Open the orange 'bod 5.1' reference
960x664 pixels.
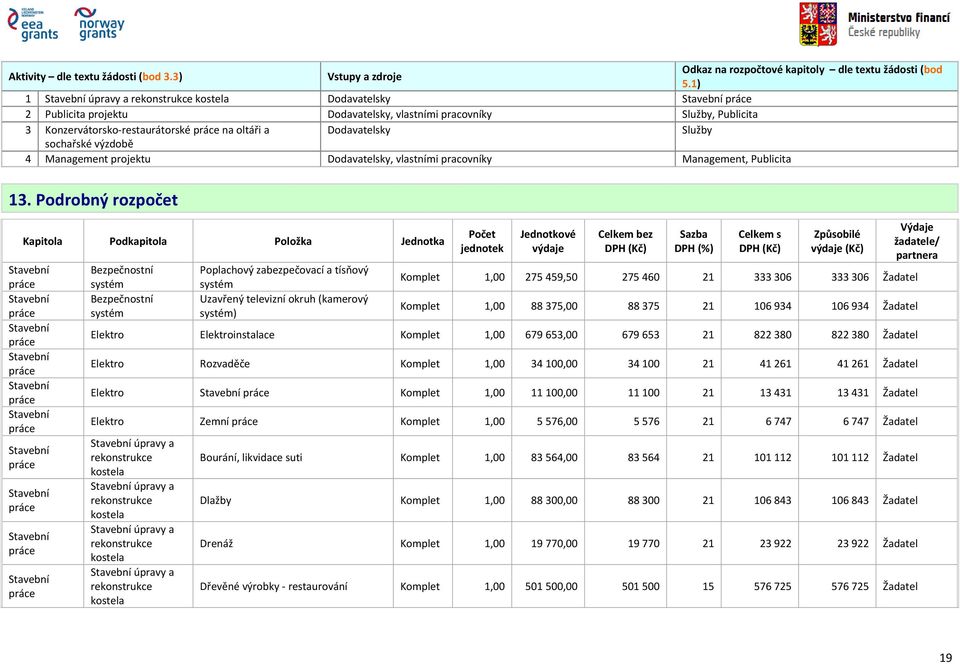tap(812, 76)
